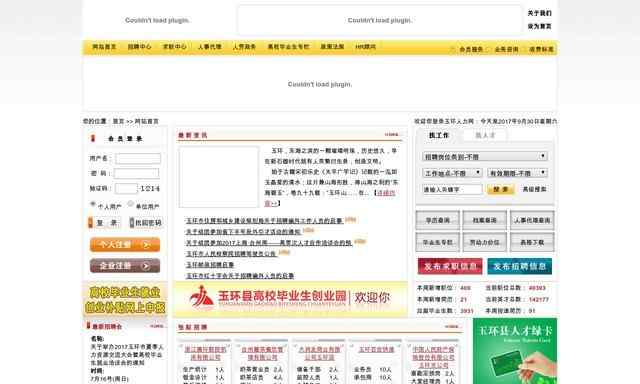Viewport: 640px width, 384px height.
Task: Open 高校毕业生专栏 in the navigation bar
Action: pyautogui.click(x=288, y=47)
